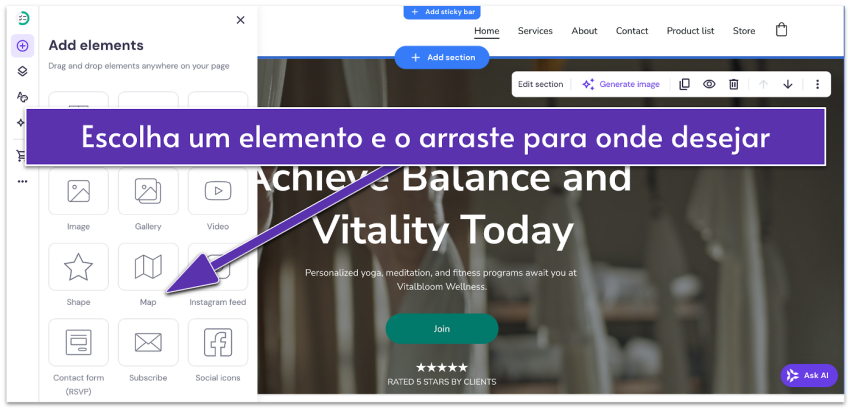The image size is (850, 409).
Task: Click the Add elements panel title
Action: pos(96,46)
